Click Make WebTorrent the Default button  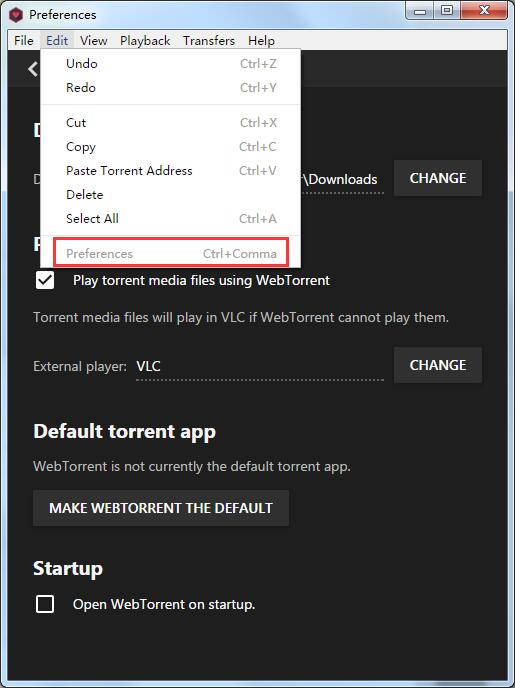point(161,508)
